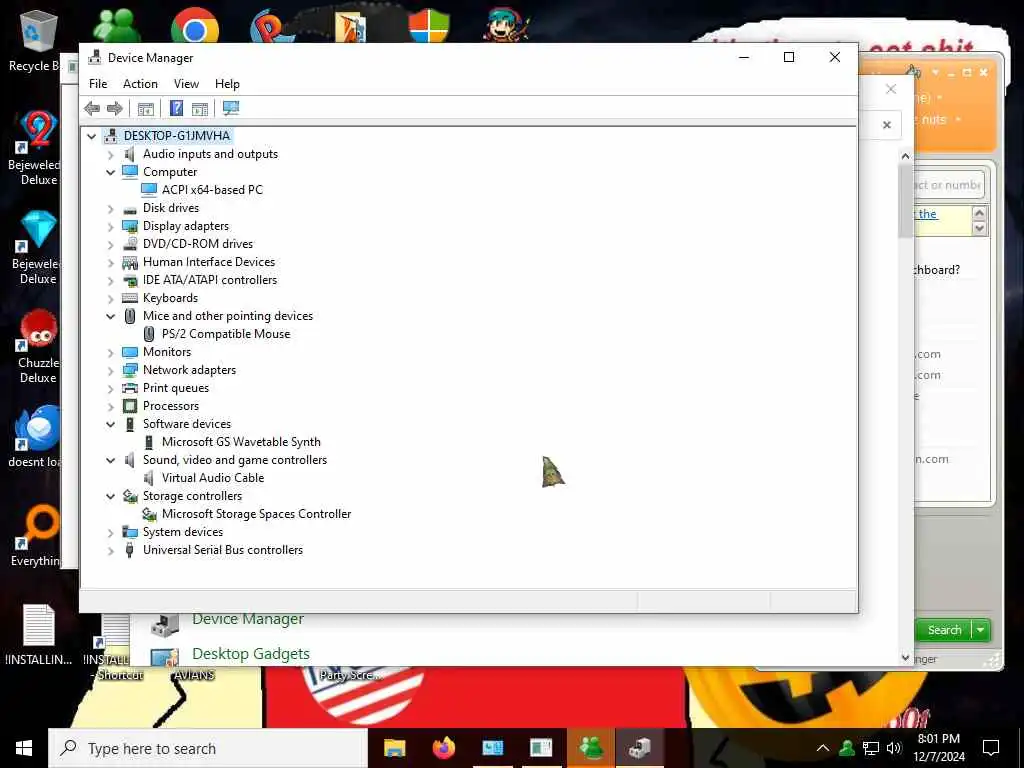Click the Forward arrow toolbar icon
1024x768 pixels.
[115, 108]
